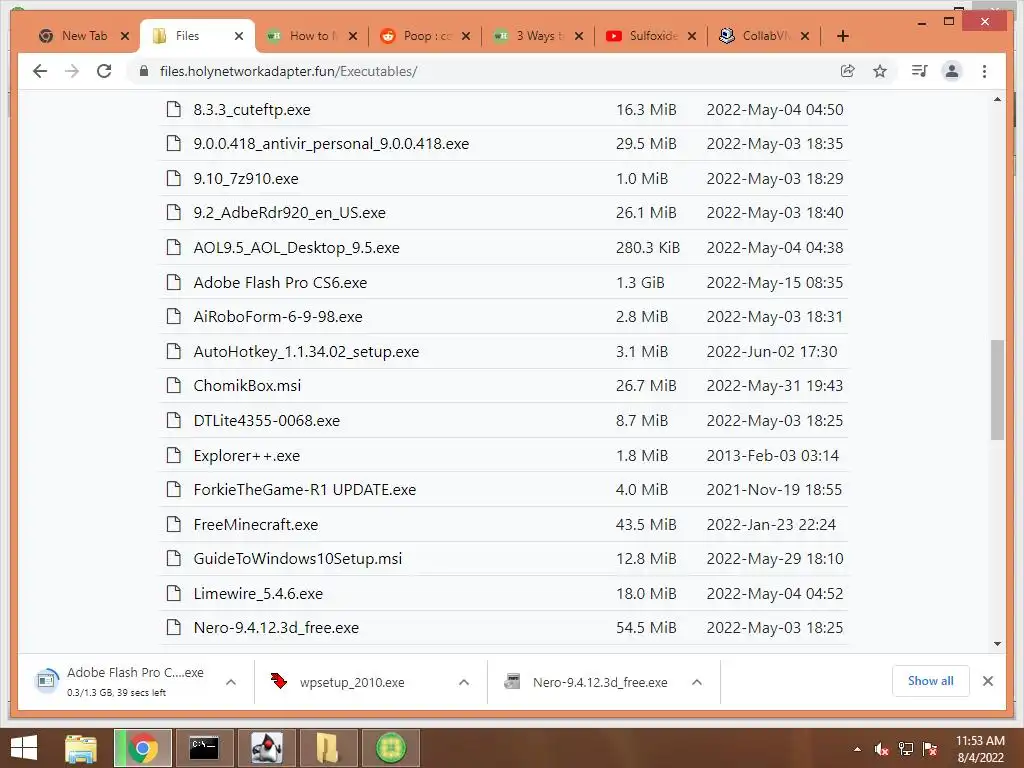Open File Explorer from the taskbar
The height and width of the screenshot is (768, 1024).
81,748
